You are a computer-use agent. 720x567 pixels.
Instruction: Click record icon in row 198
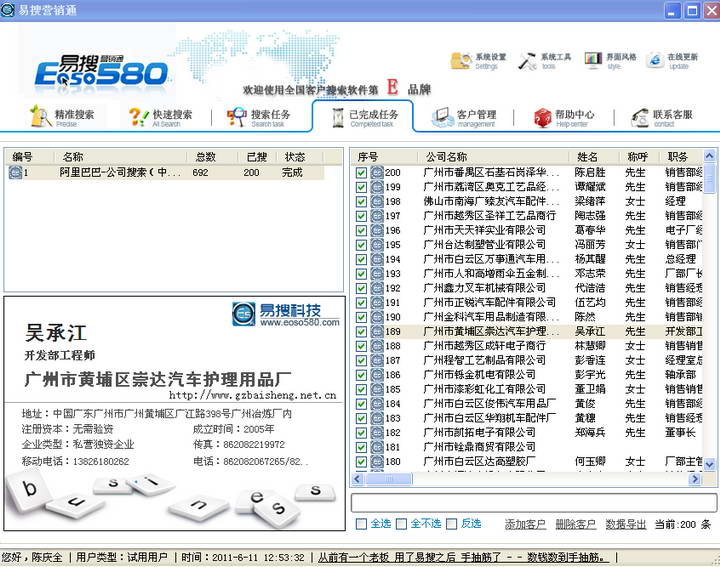[377, 202]
